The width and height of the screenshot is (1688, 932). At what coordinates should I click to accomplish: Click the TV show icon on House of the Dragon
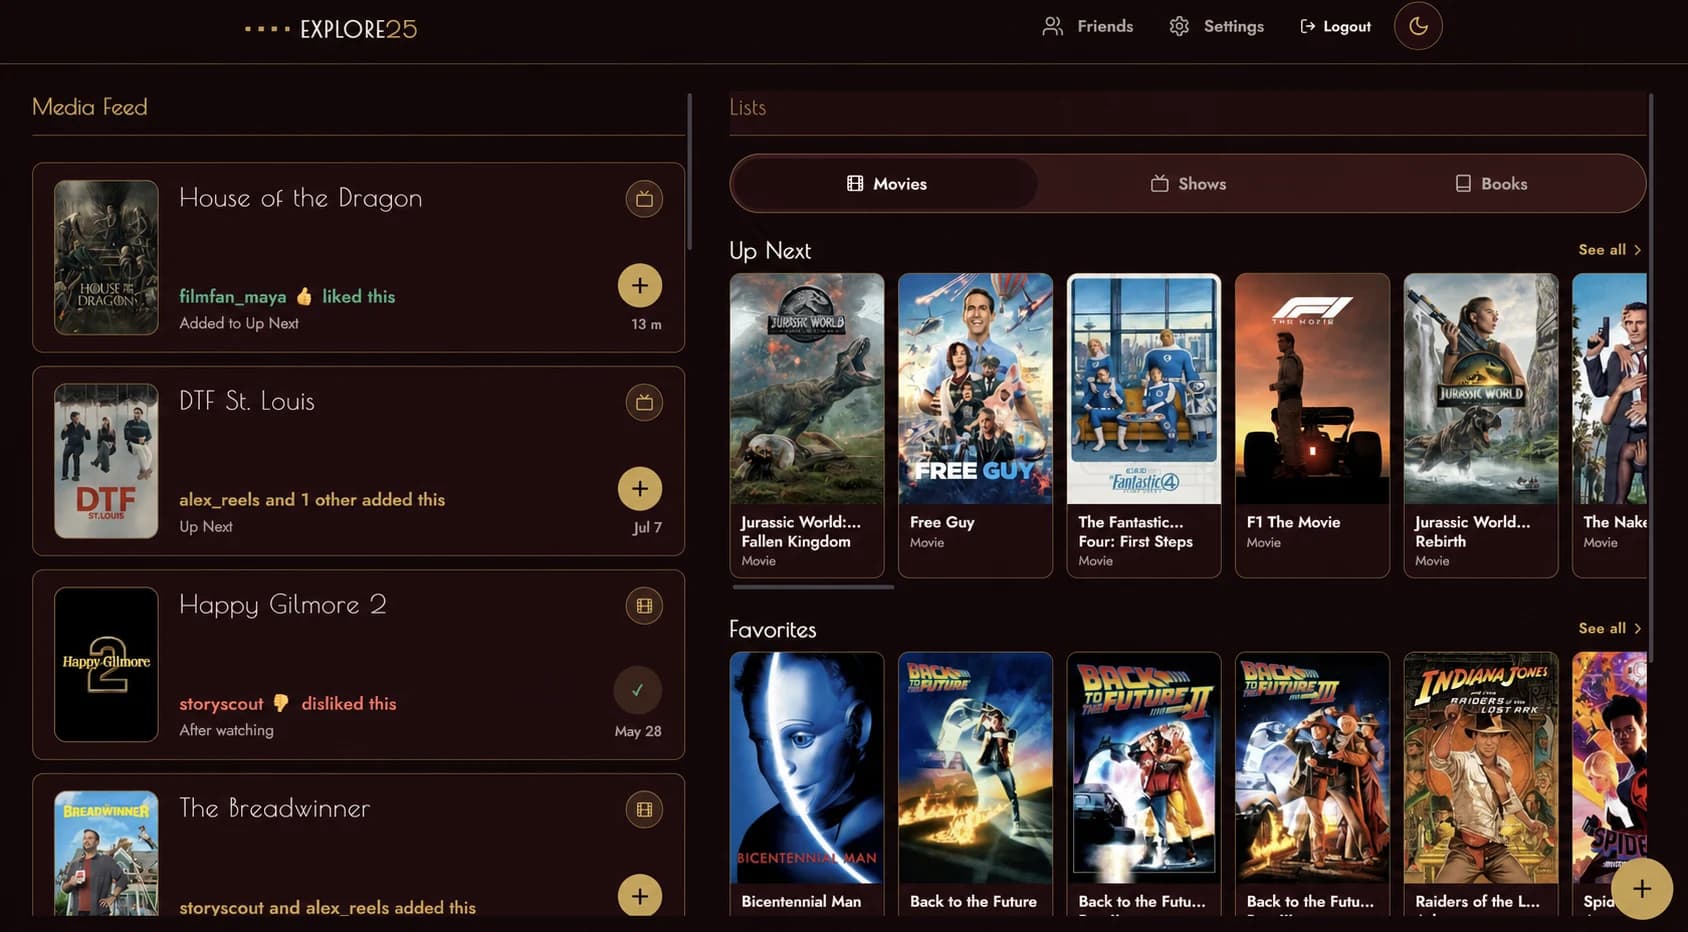pos(644,199)
